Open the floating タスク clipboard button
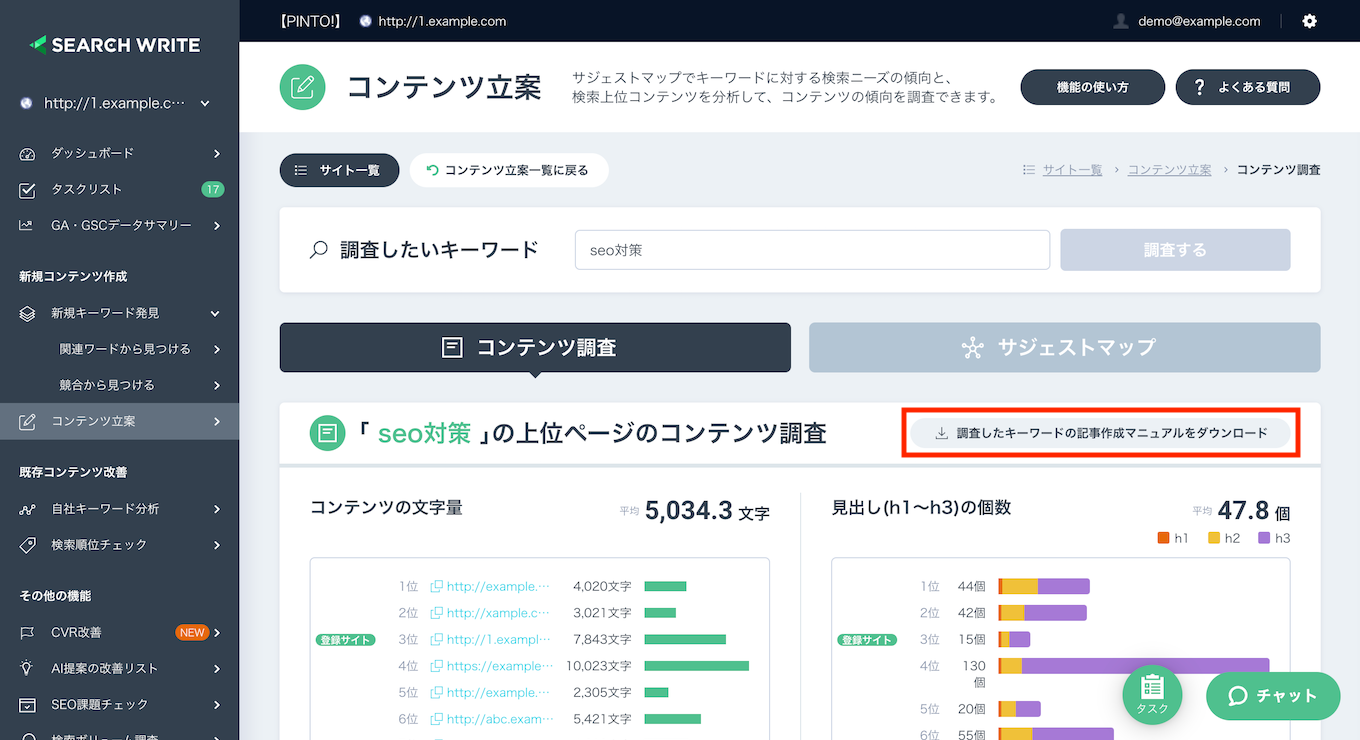 1152,693
